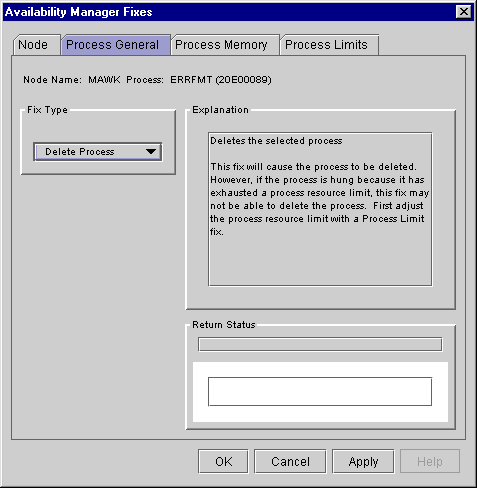Expand the Fix Type dropdown arrow
The image size is (477, 488).
151,152
